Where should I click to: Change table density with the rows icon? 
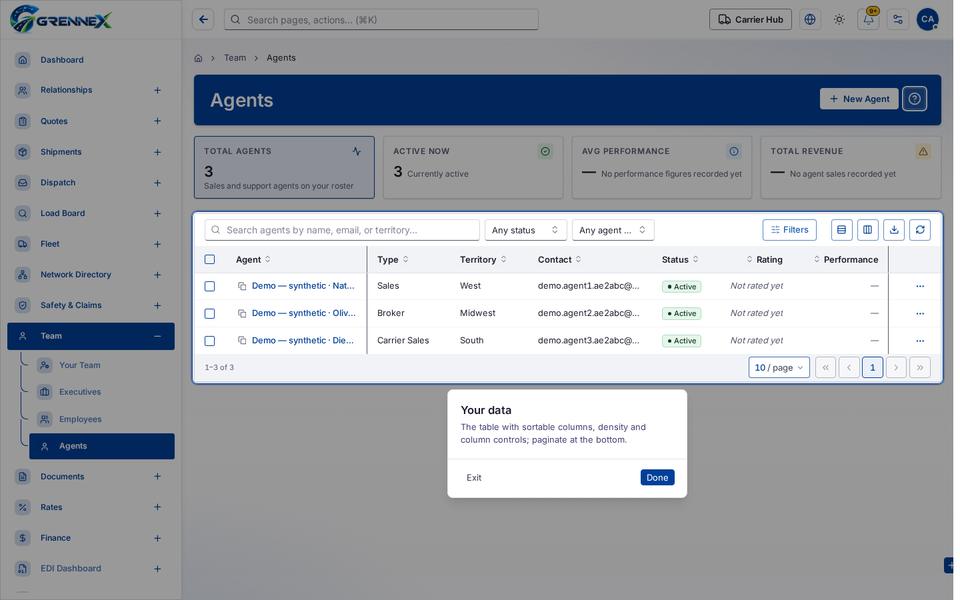pyautogui.click(x=841, y=230)
